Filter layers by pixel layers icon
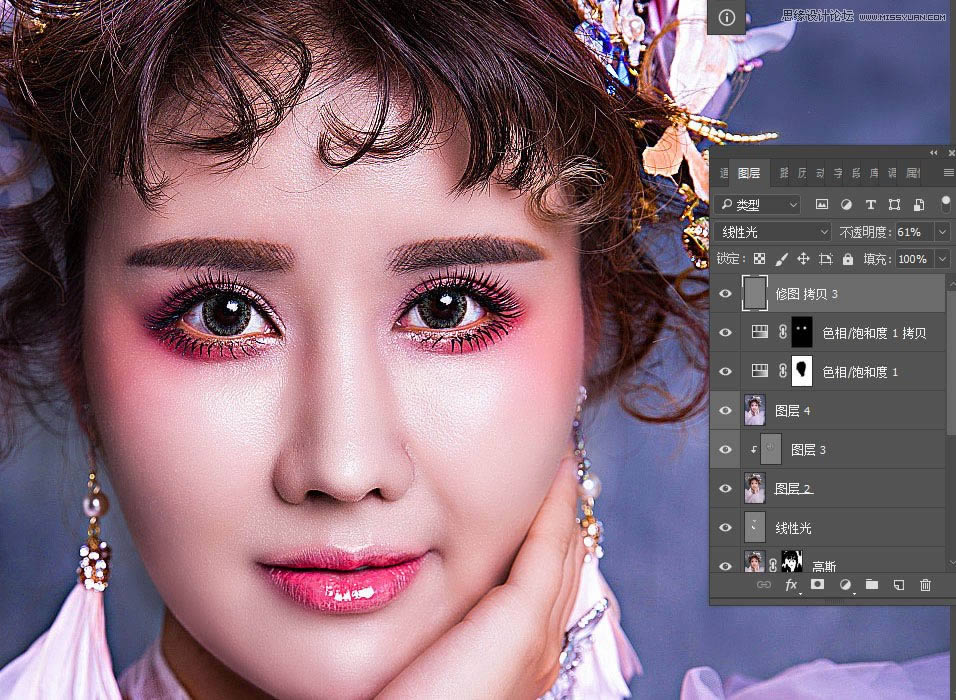The height and width of the screenshot is (700, 956). (x=822, y=204)
